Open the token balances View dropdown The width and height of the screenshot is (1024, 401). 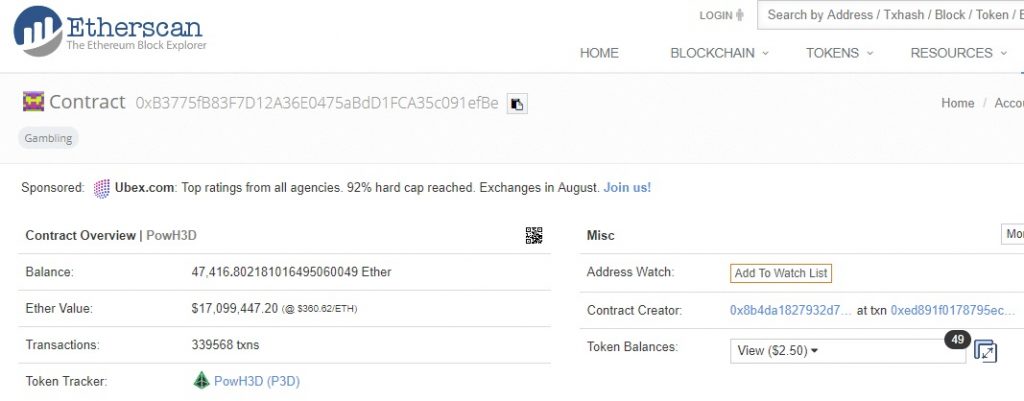[x=847, y=350]
